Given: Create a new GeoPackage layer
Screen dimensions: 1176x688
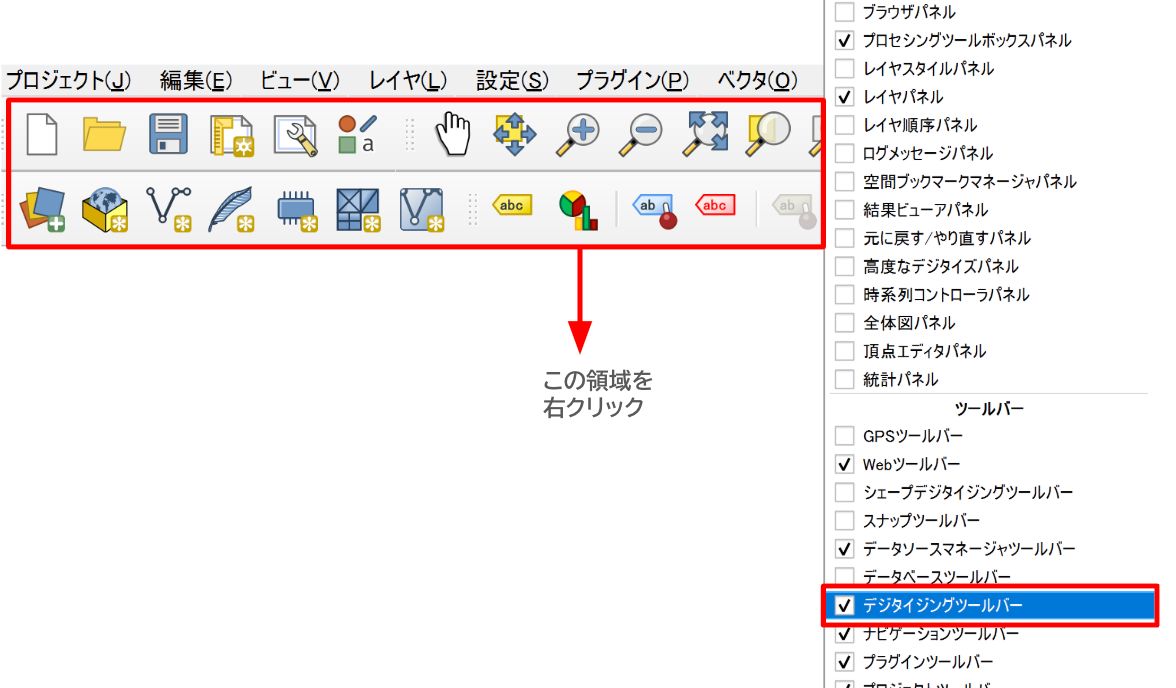Looking at the screenshot, I should [105, 209].
